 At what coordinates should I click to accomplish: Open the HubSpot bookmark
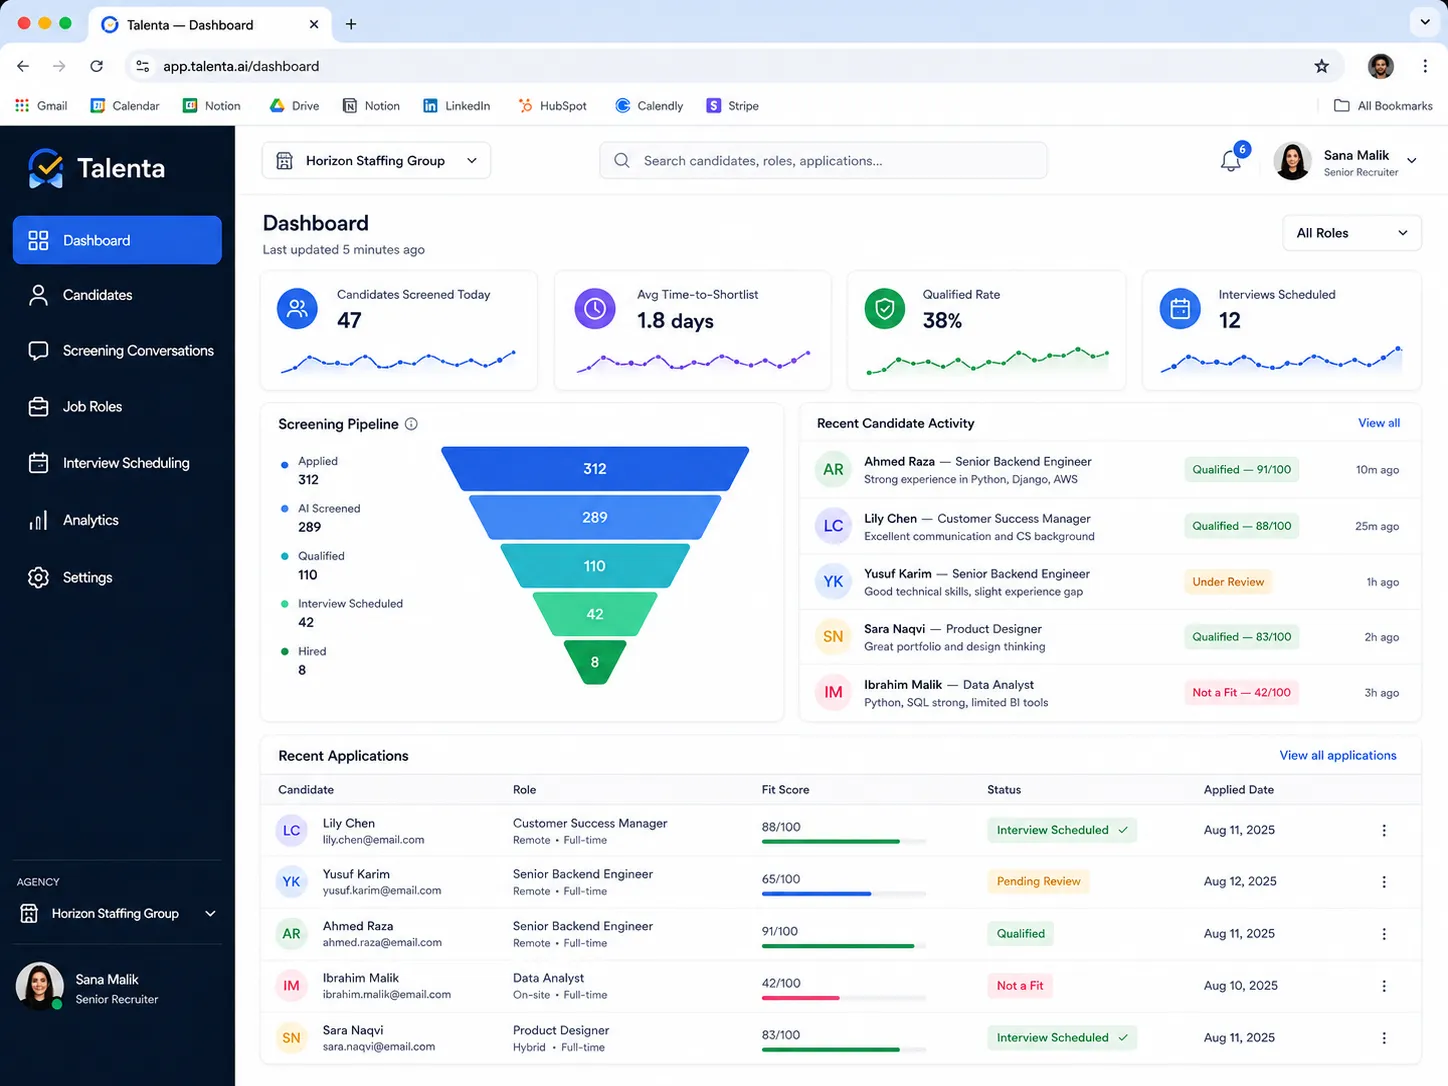pyautogui.click(x=552, y=106)
